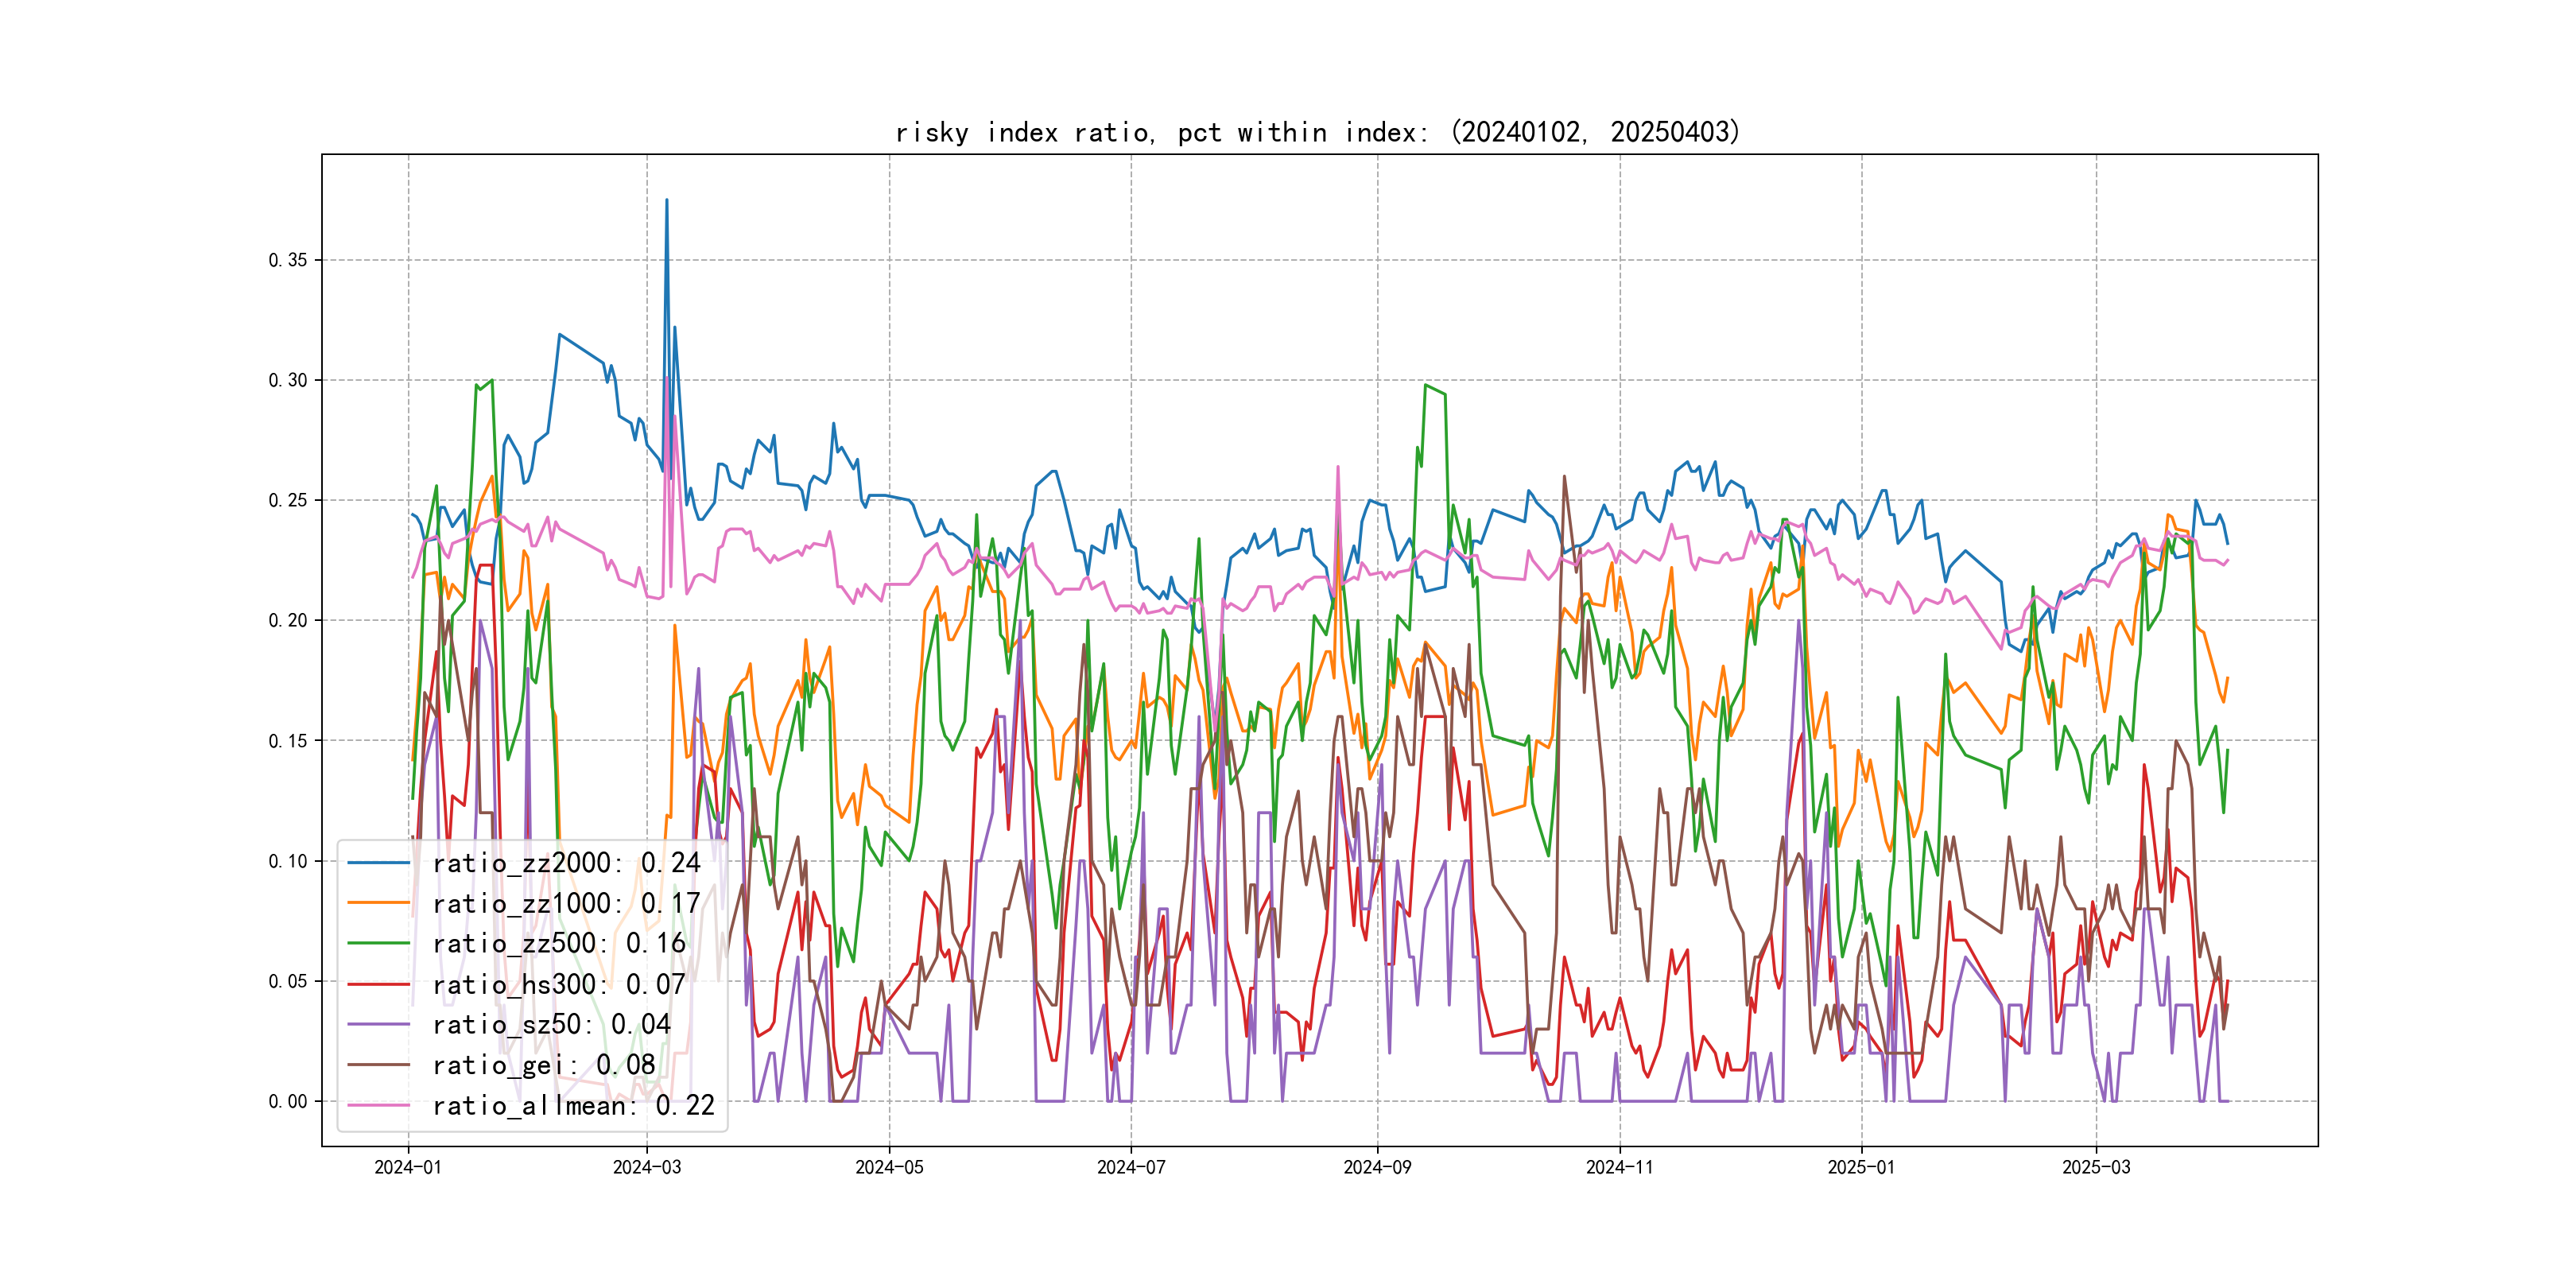Select legend label ratio_zz2000: 0.24

(566, 862)
